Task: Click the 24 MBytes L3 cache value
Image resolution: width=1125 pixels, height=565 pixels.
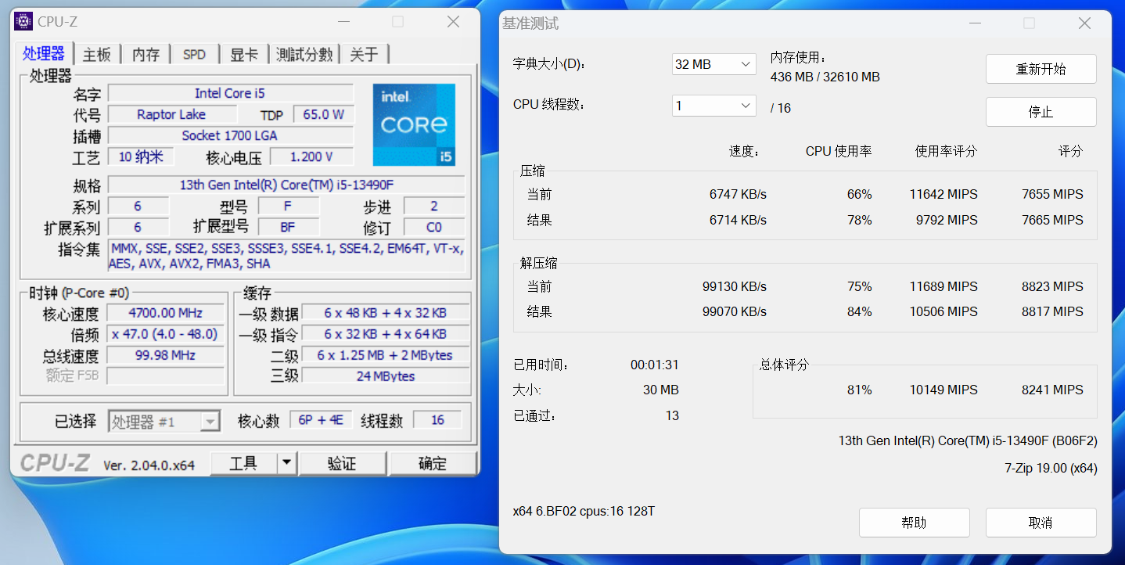Action: [x=385, y=375]
